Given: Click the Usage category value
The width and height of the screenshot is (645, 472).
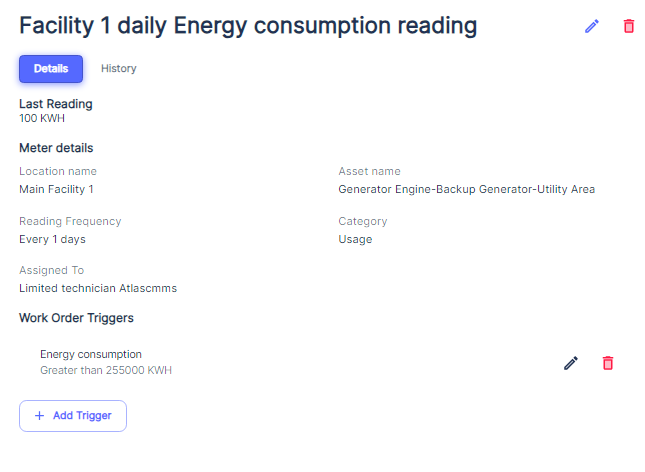Looking at the screenshot, I should (355, 239).
